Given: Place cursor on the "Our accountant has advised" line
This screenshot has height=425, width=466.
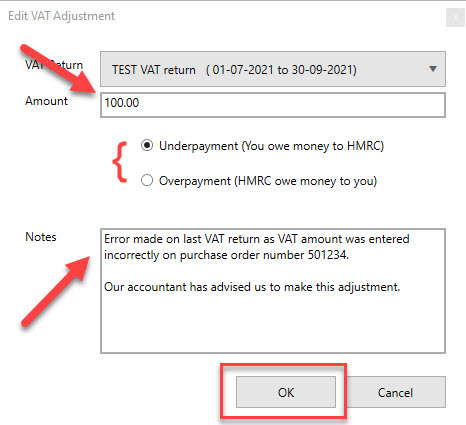Looking at the screenshot, I should pos(252,287).
